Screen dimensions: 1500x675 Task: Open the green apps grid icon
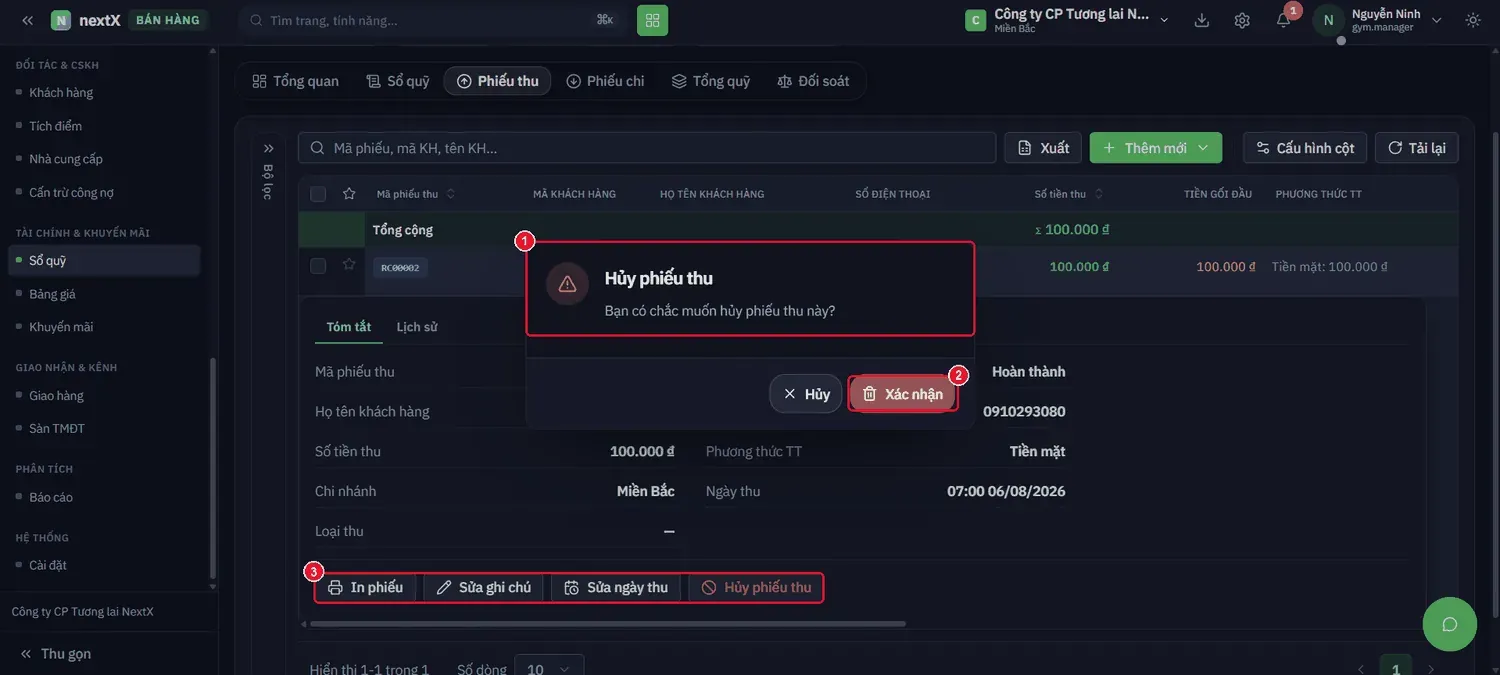point(653,20)
